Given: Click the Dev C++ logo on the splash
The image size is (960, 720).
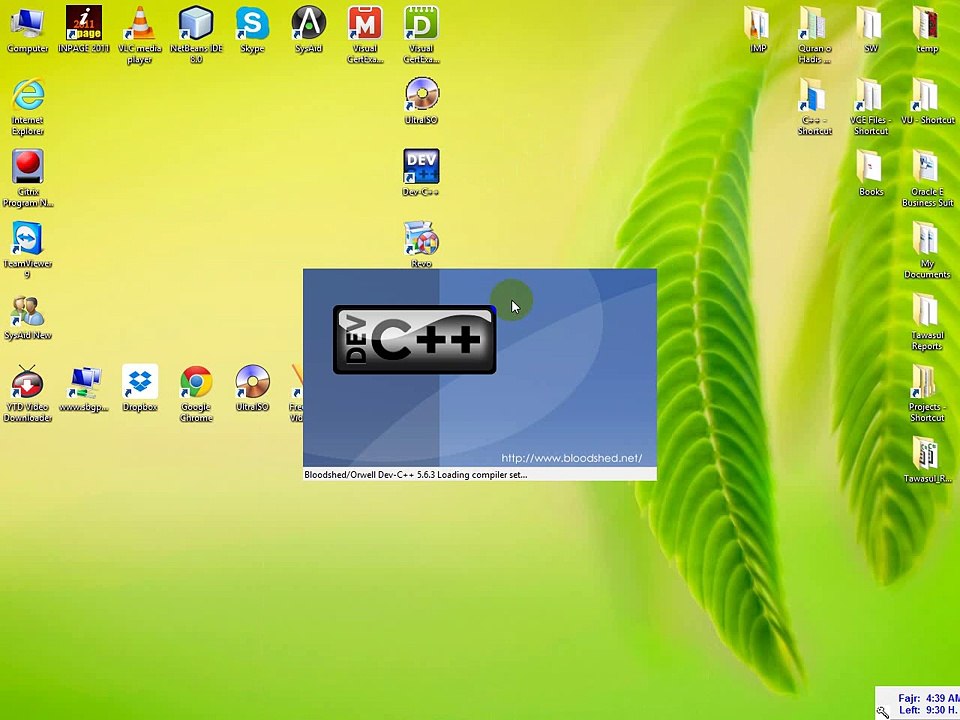Looking at the screenshot, I should [x=414, y=340].
